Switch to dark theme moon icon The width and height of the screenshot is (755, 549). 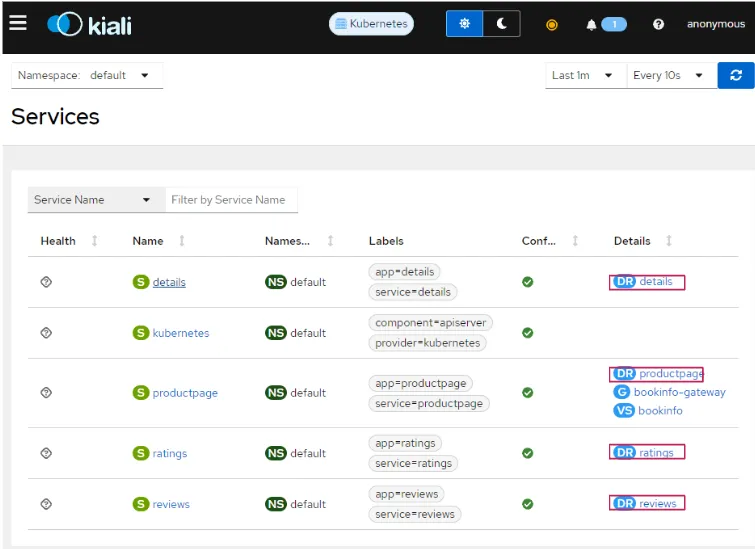tap(501, 24)
